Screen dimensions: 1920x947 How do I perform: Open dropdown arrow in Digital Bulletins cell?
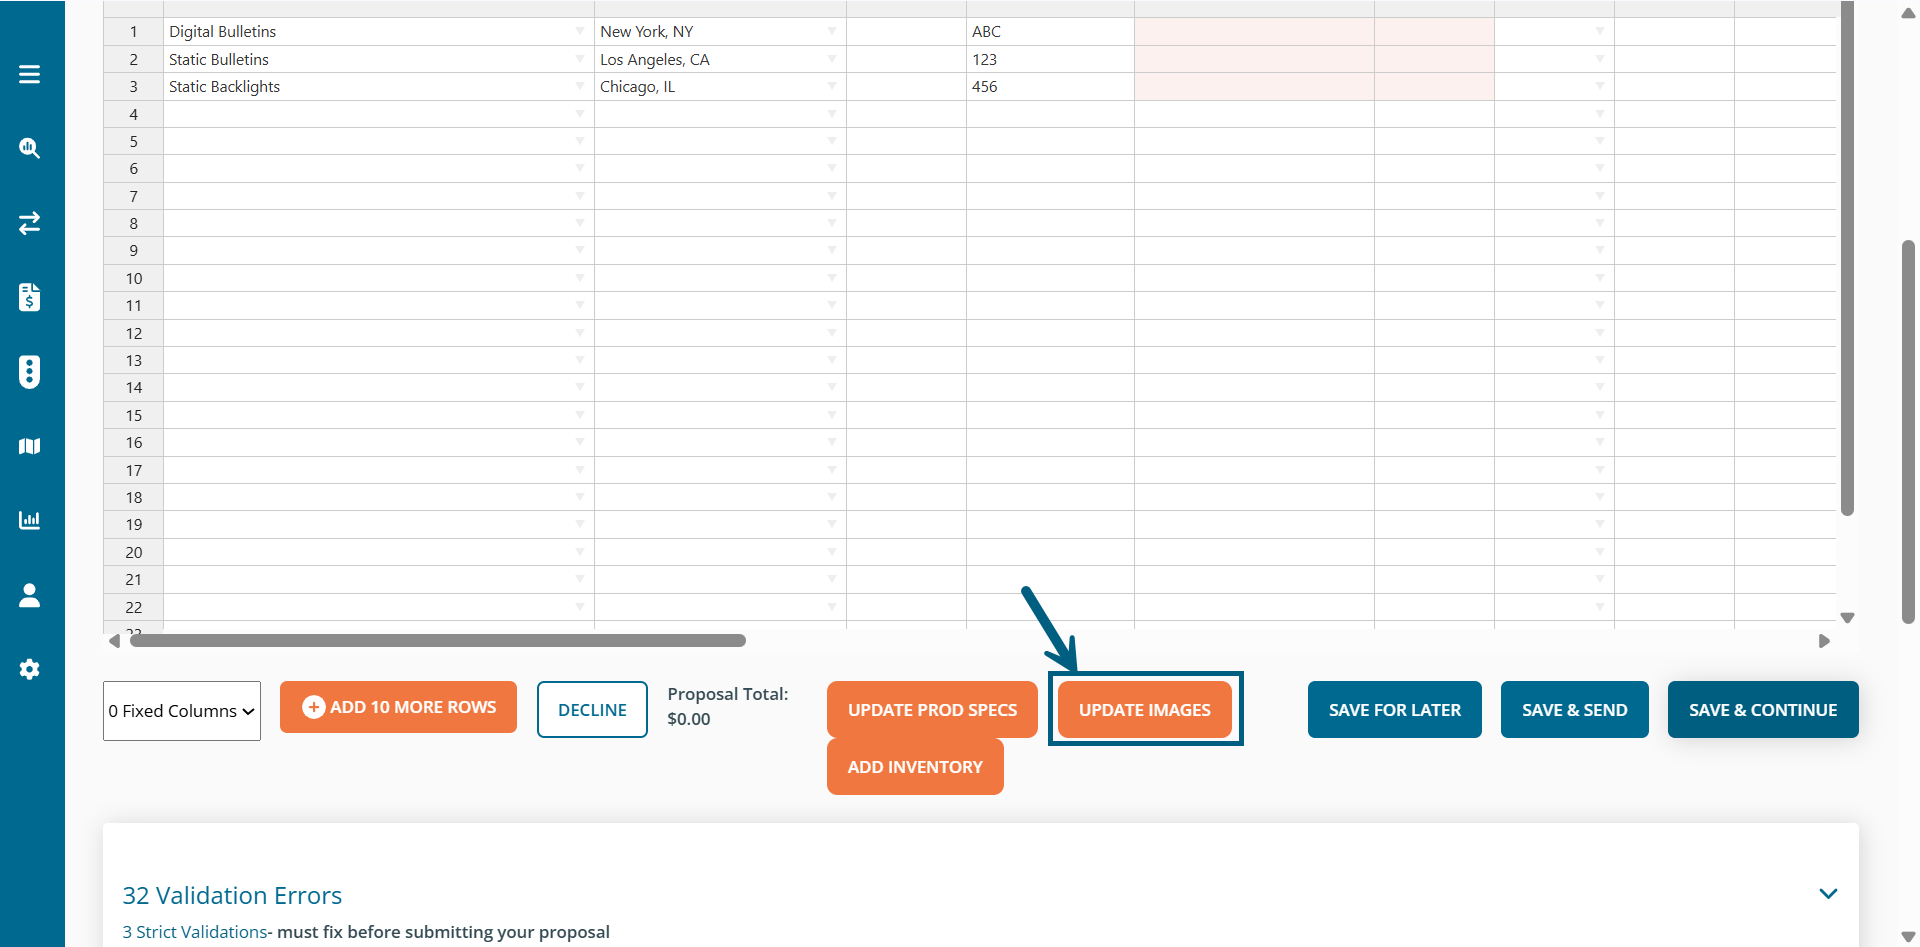pyautogui.click(x=580, y=32)
